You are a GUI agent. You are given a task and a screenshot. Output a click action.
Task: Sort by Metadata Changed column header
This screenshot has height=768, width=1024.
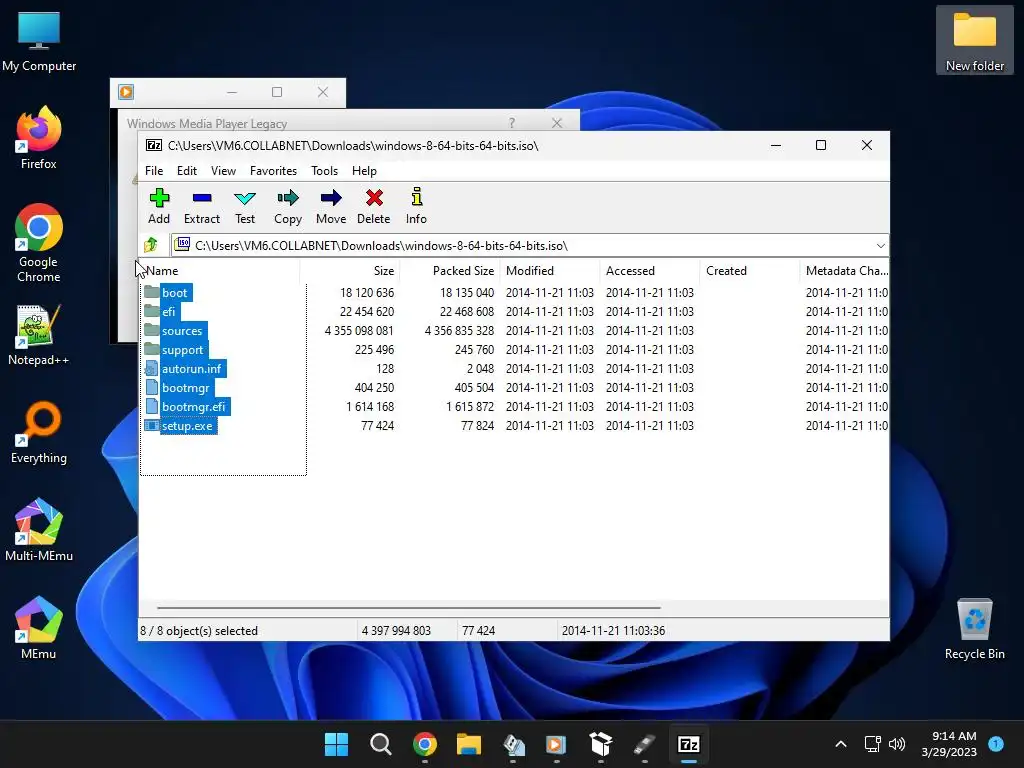[x=844, y=270]
